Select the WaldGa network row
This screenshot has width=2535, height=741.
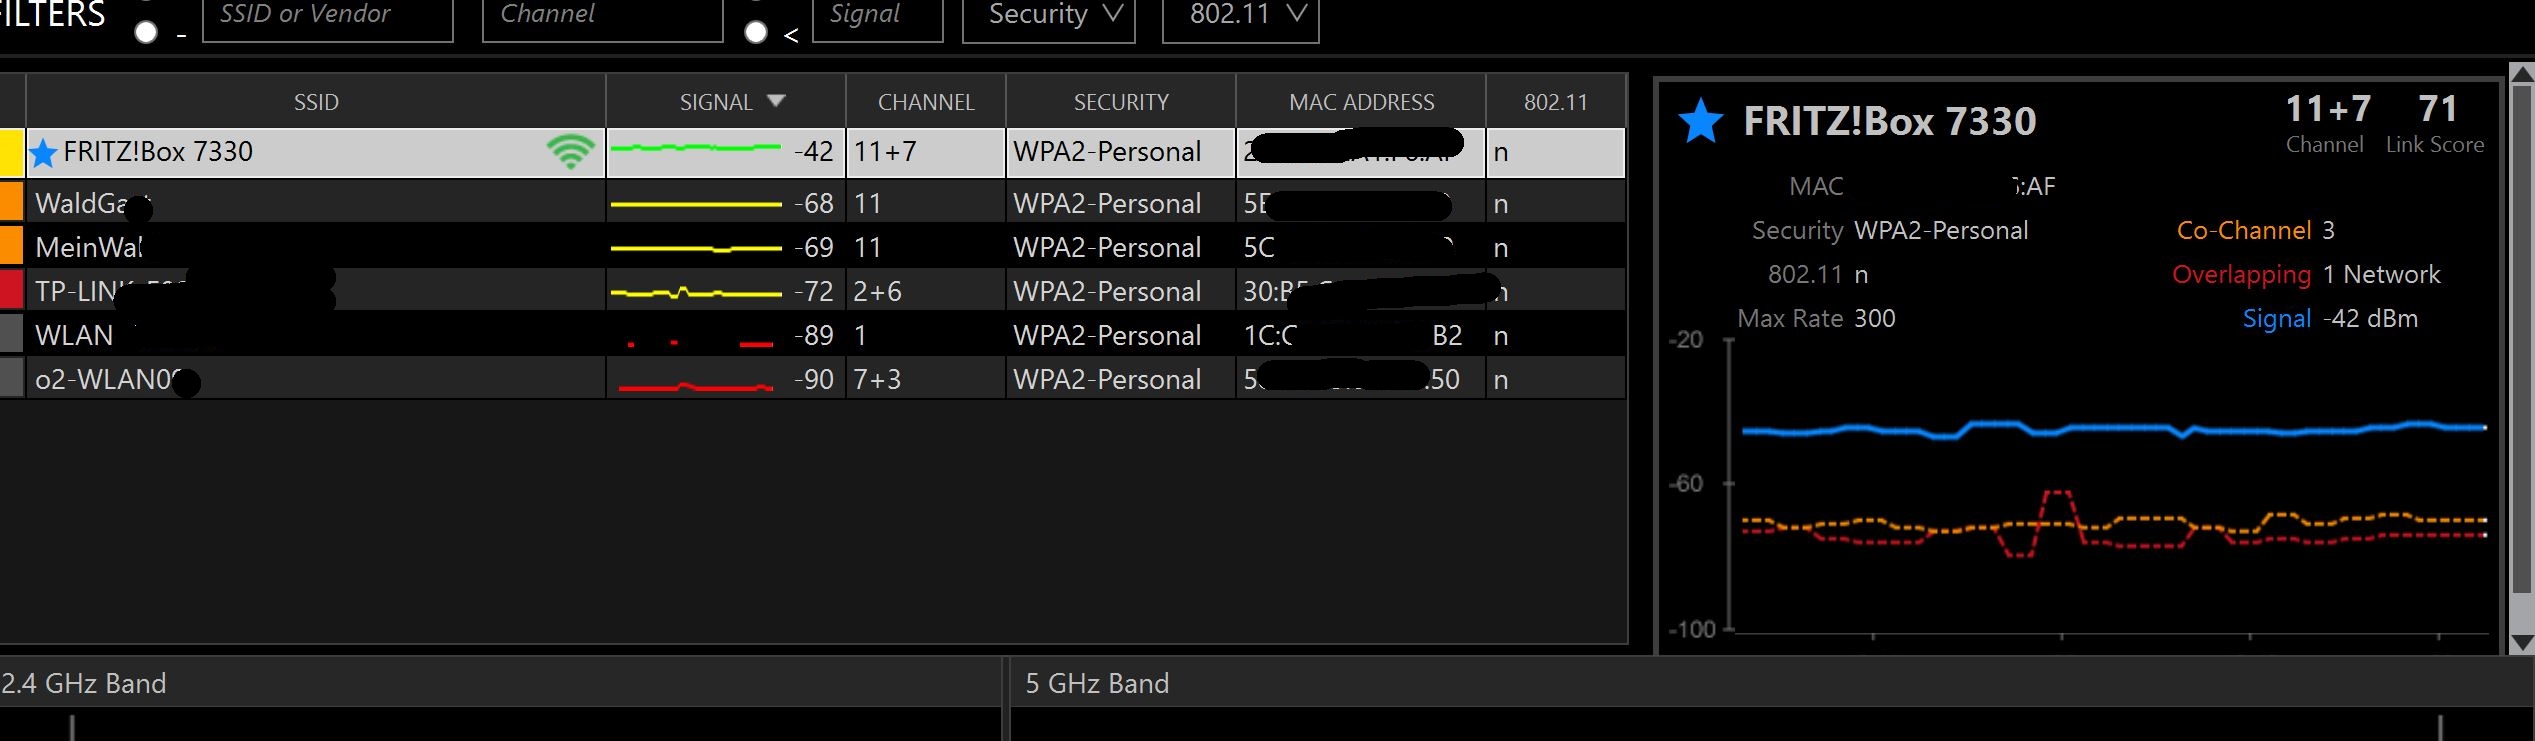click(812, 202)
